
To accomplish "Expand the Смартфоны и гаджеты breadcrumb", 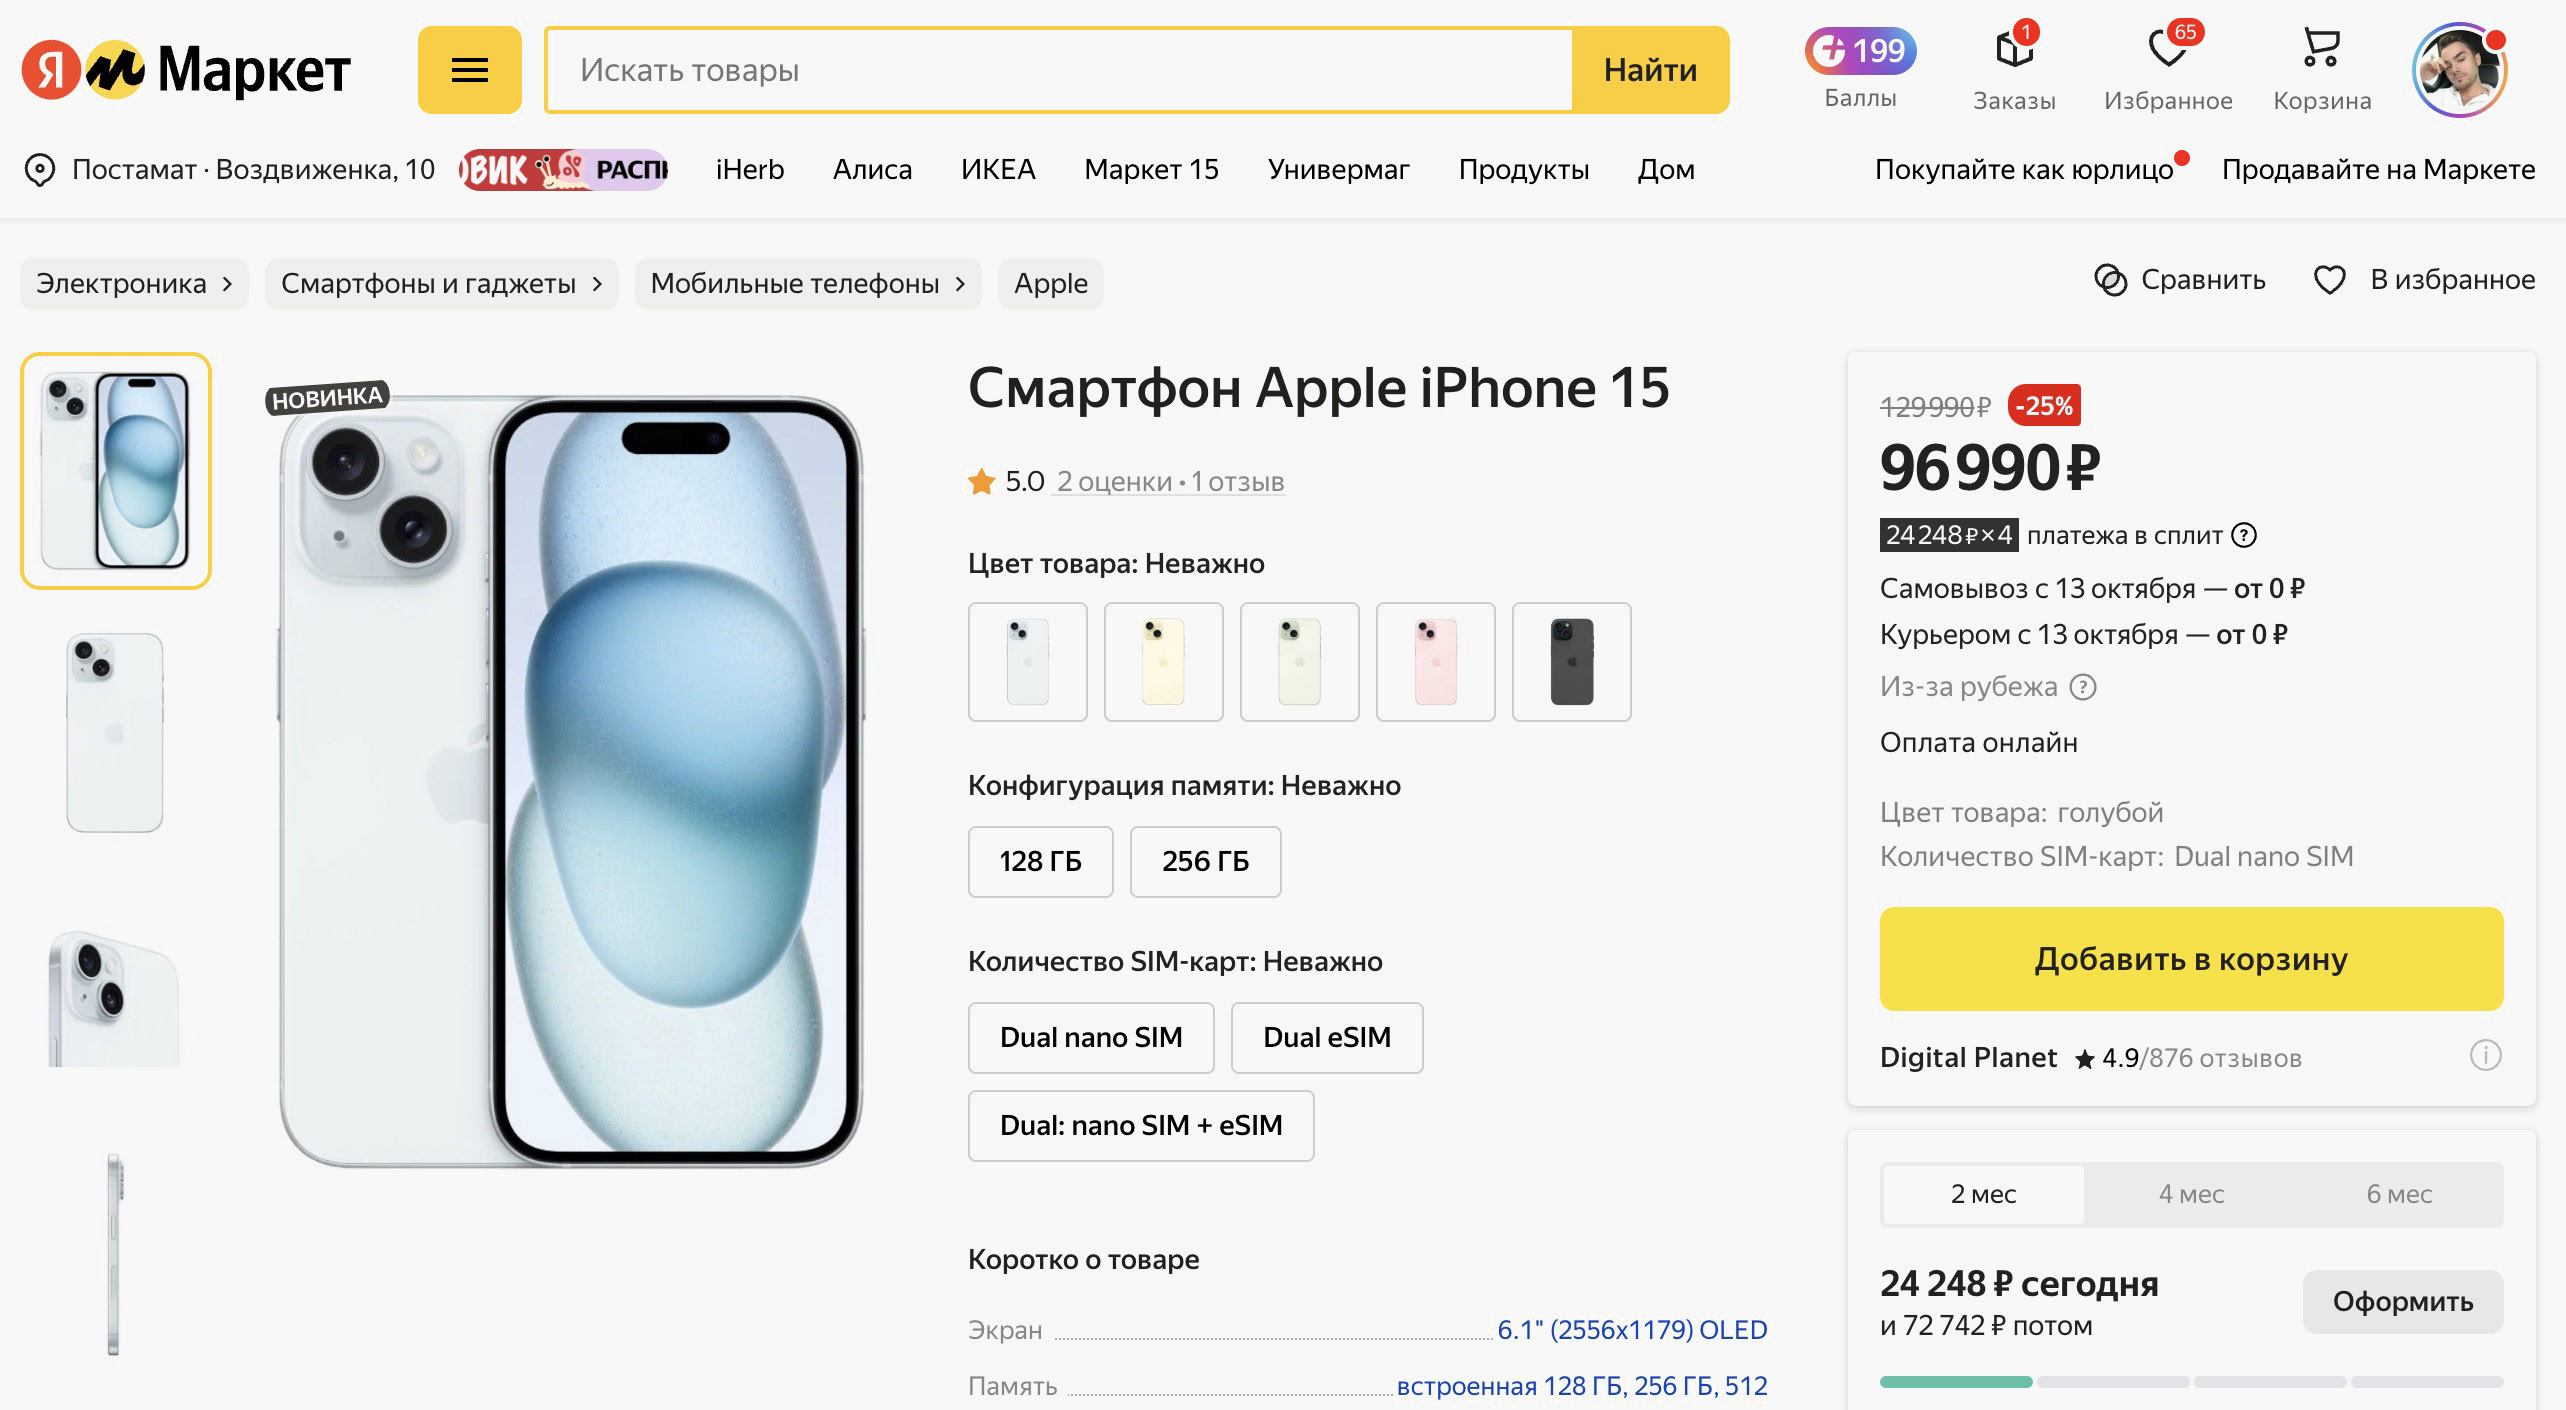I will tap(597, 284).
